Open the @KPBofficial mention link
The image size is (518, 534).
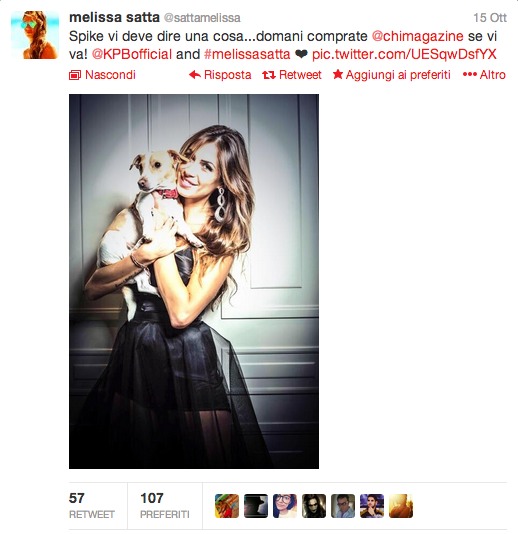tap(132, 54)
